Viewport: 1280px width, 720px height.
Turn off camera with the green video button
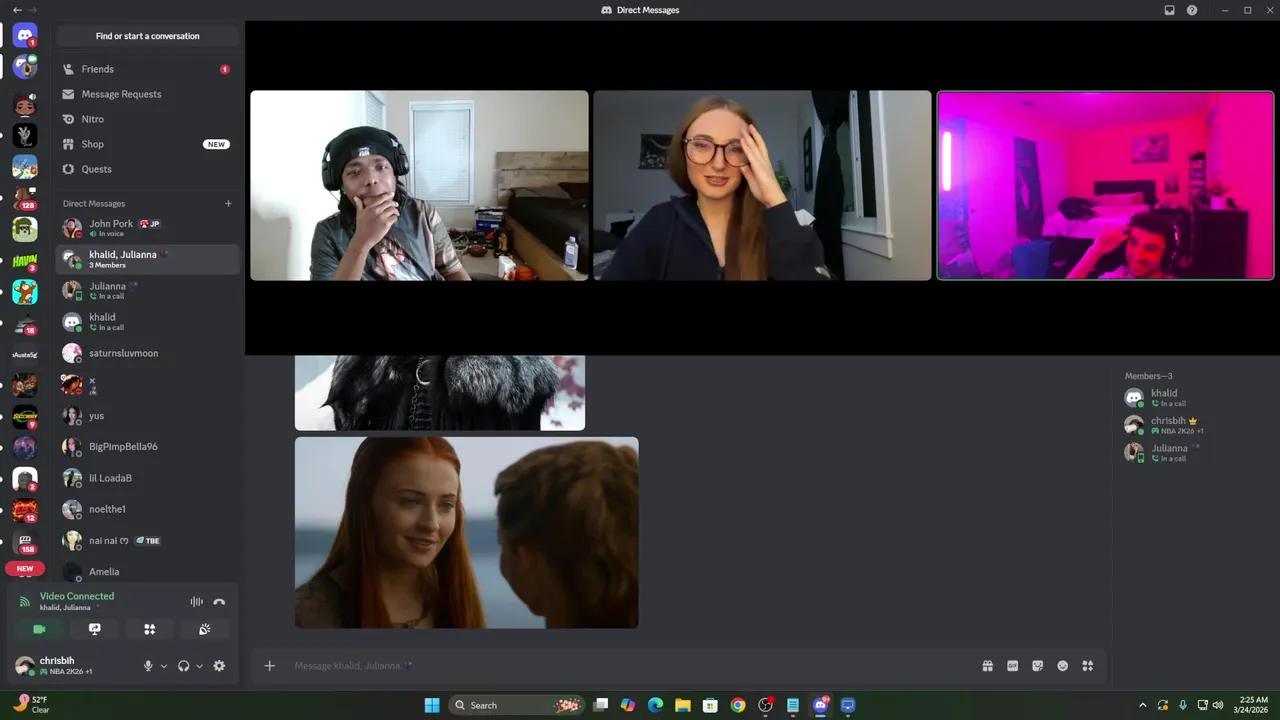(x=39, y=629)
